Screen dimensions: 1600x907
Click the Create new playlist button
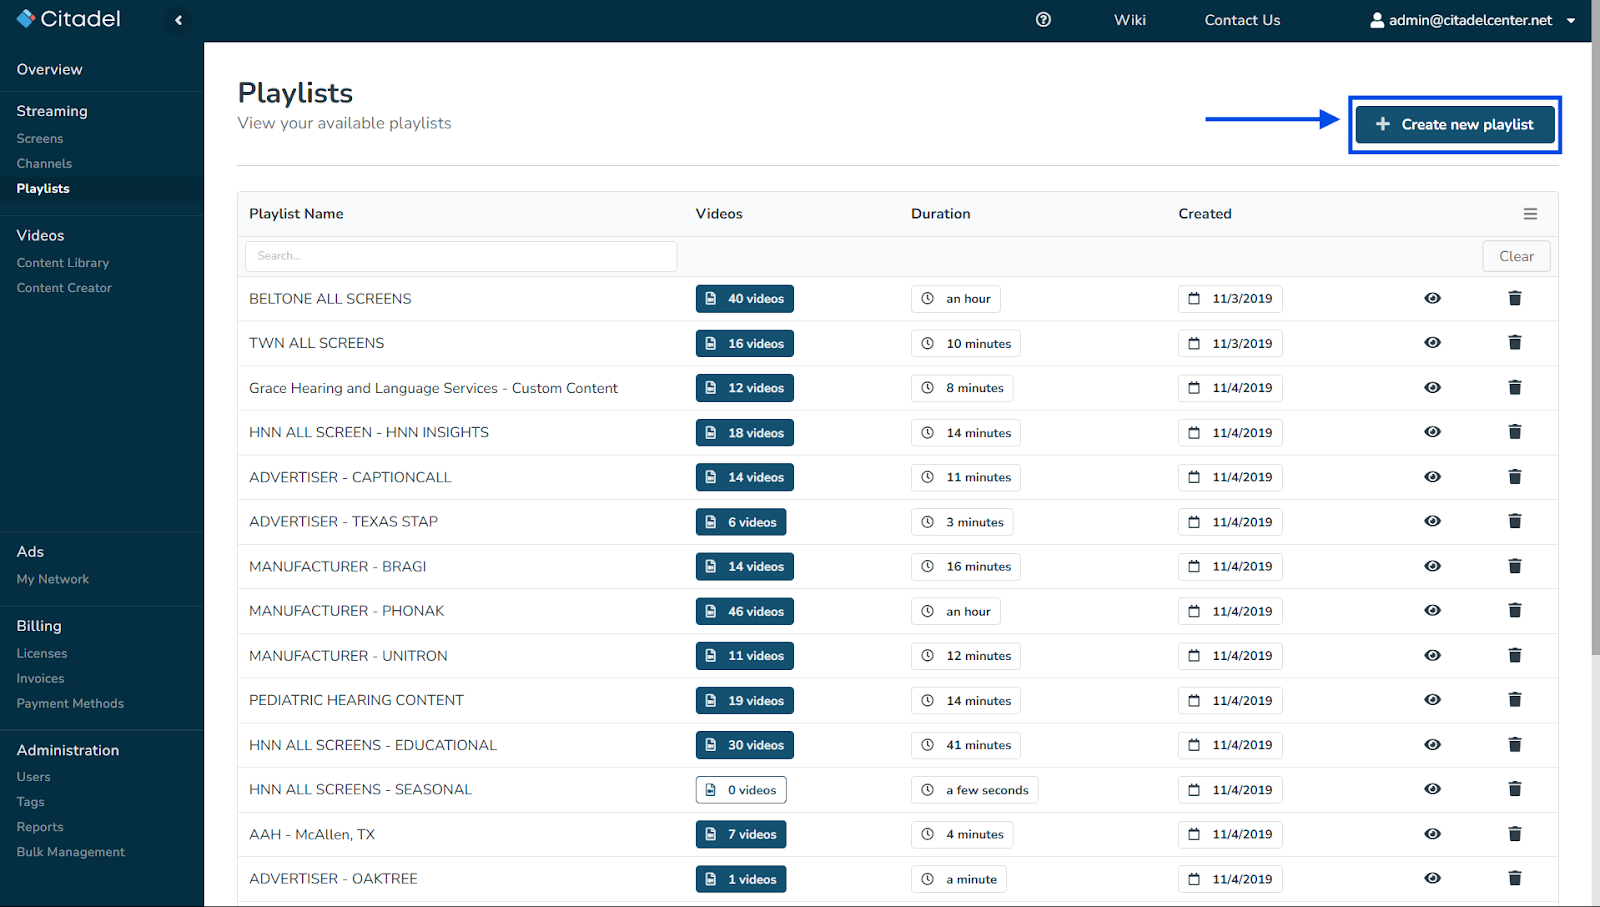click(x=1455, y=124)
